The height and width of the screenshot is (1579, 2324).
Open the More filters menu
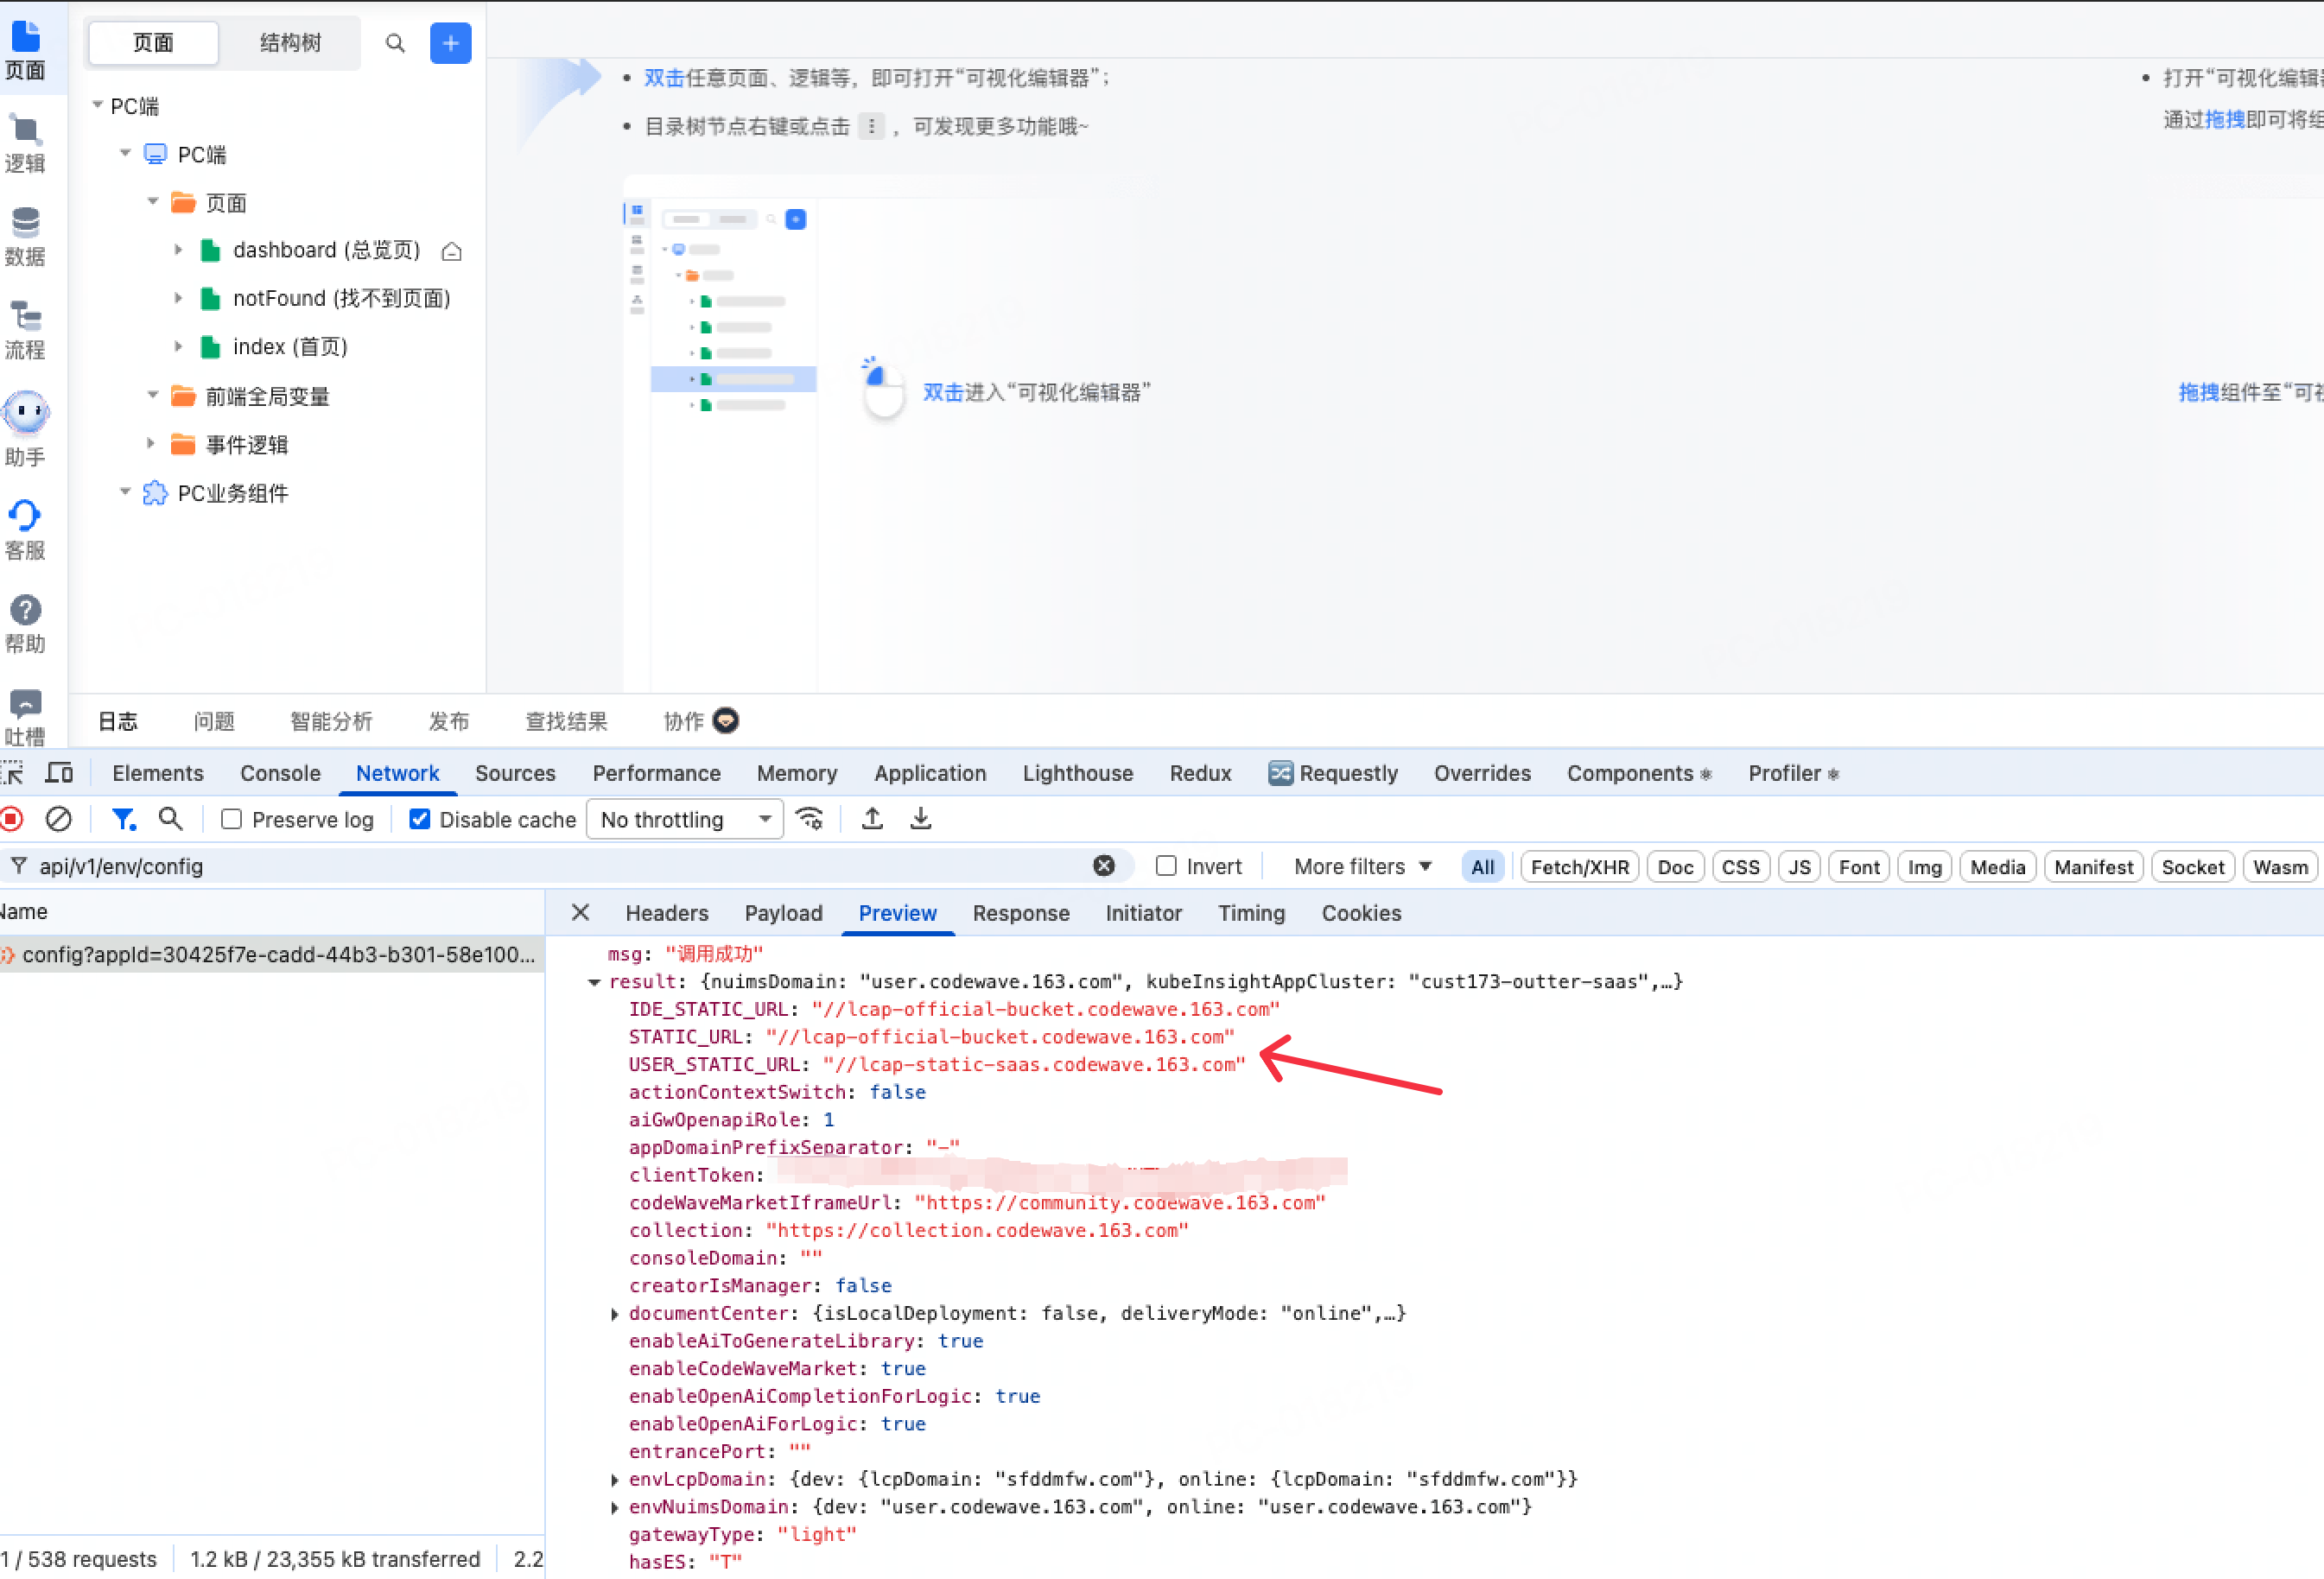coord(1362,866)
